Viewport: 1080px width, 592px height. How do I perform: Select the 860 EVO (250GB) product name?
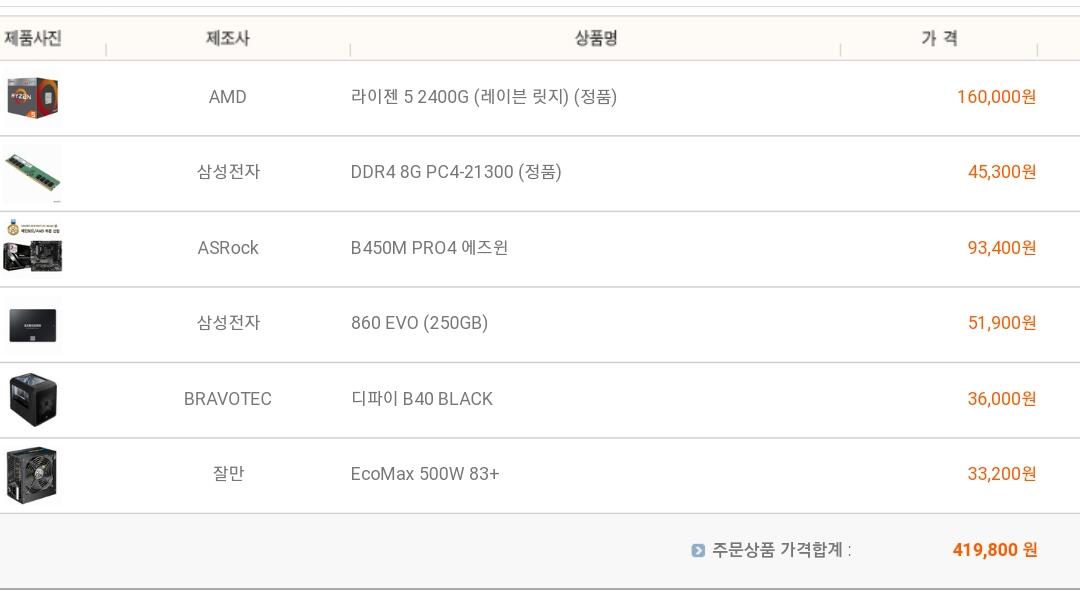(x=419, y=323)
